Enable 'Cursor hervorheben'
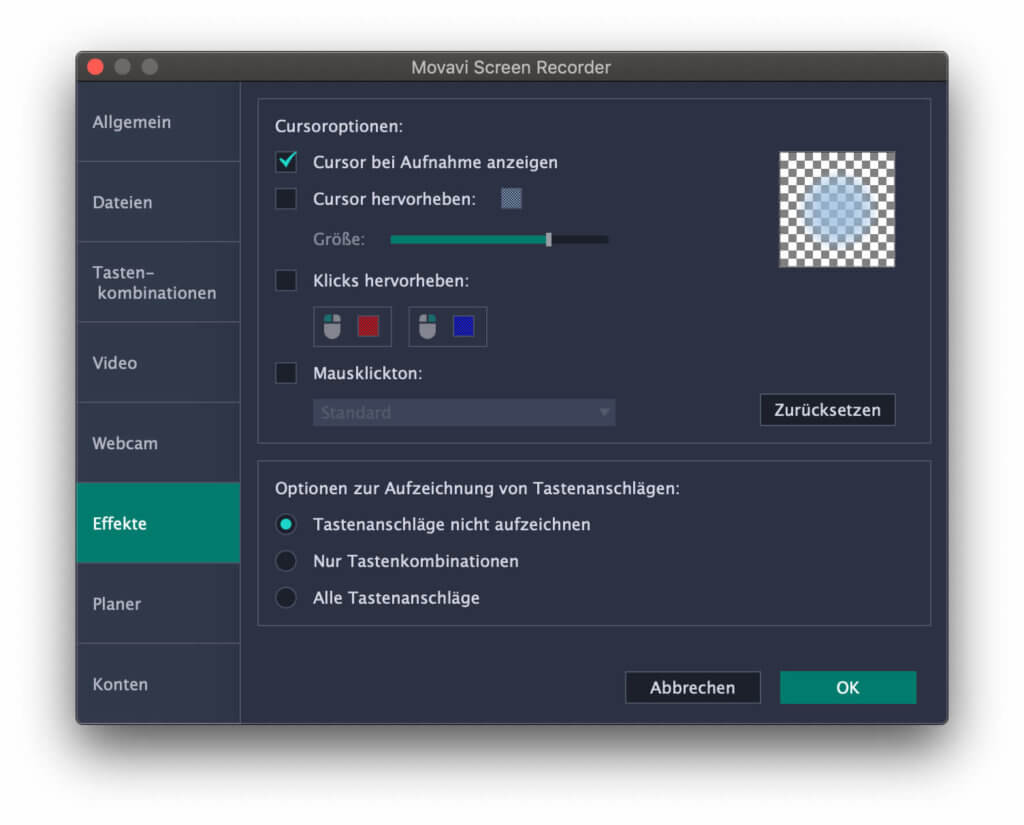 pos(285,198)
